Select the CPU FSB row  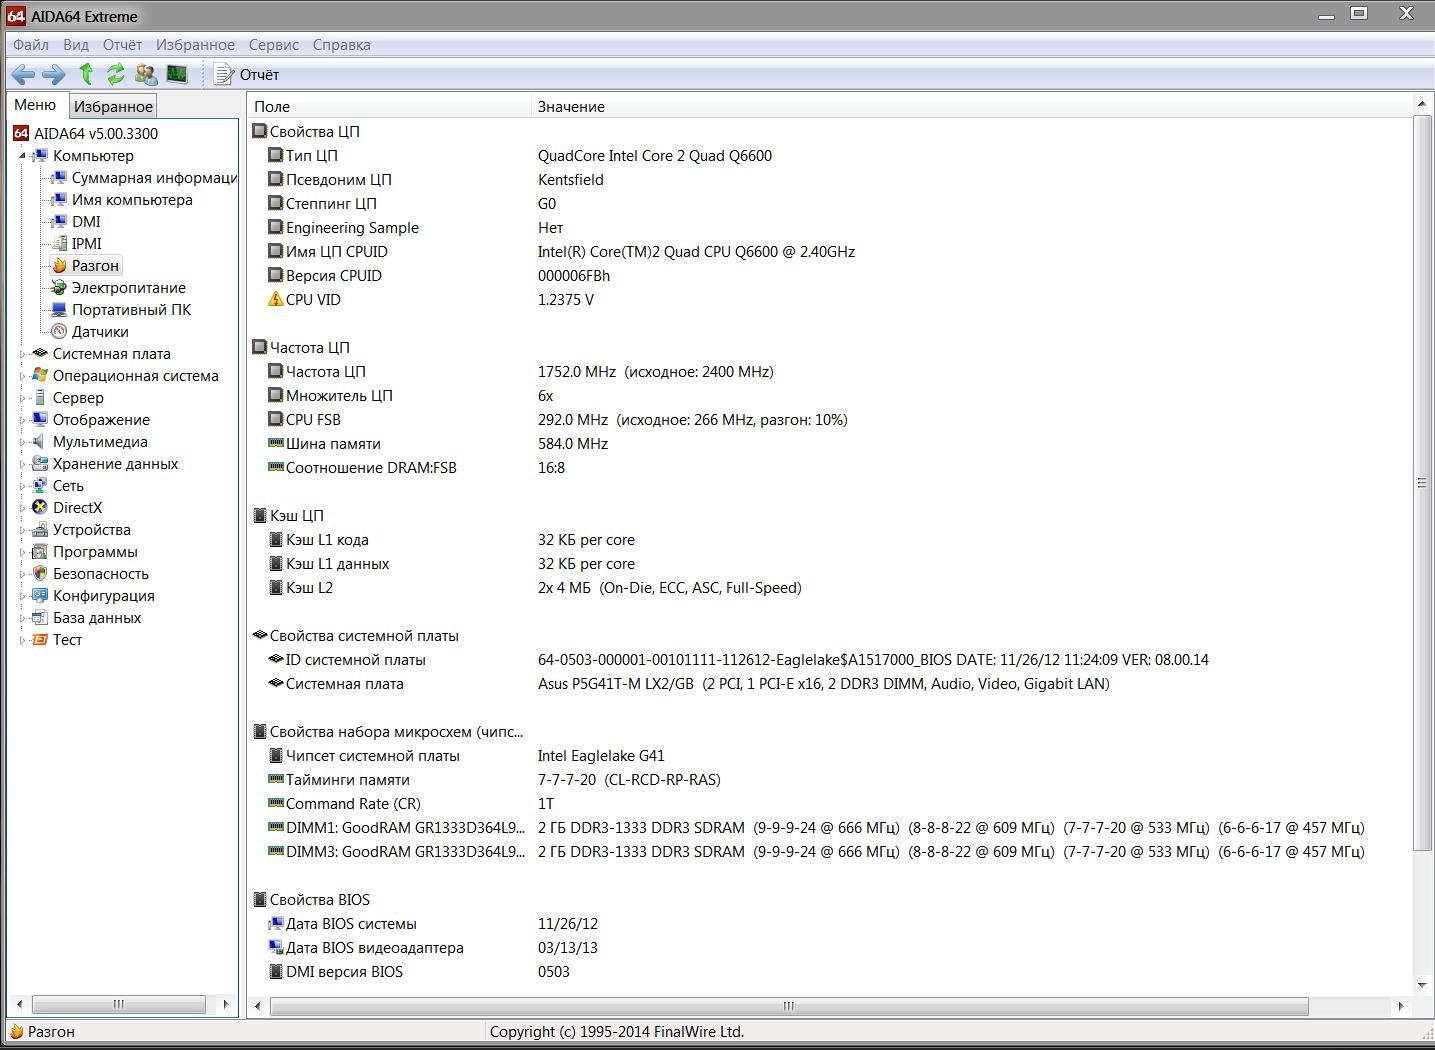(830, 419)
